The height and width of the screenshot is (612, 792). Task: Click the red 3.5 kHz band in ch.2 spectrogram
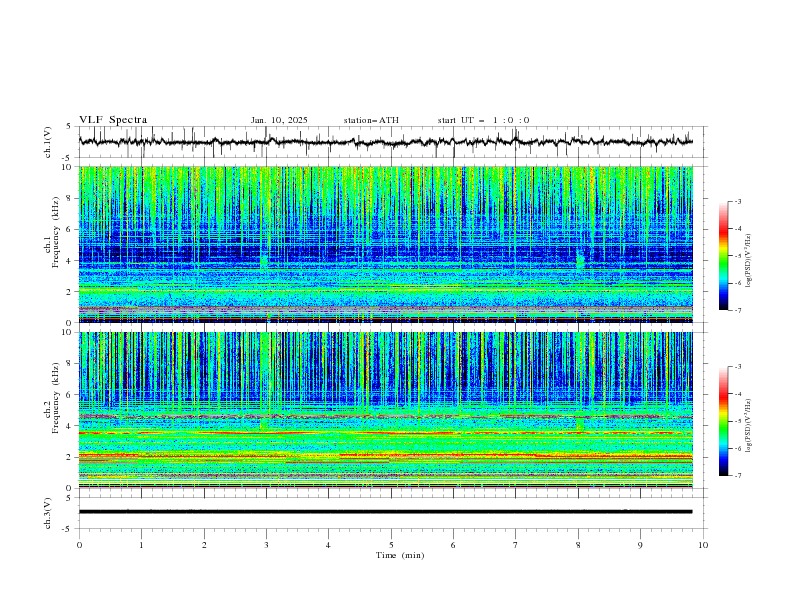[385, 433]
